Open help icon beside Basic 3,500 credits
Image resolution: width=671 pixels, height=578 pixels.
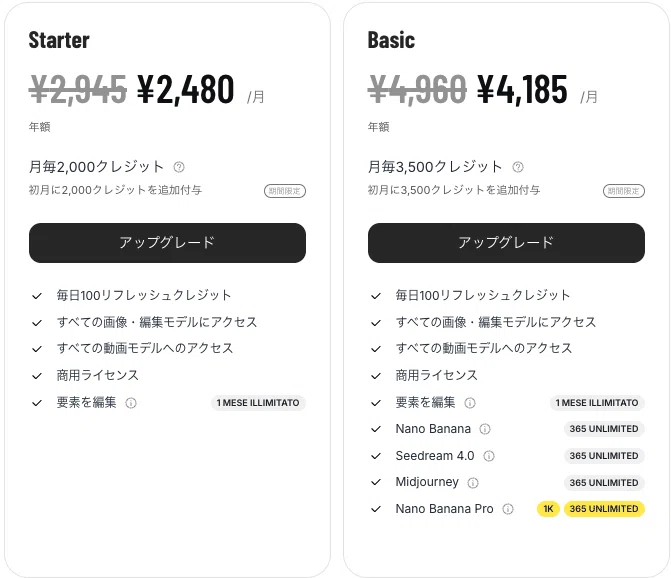517,167
